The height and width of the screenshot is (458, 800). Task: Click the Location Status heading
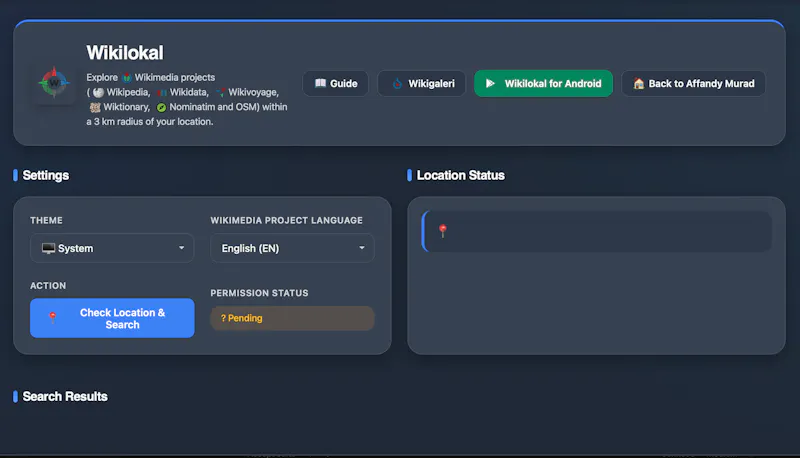[x=461, y=175]
